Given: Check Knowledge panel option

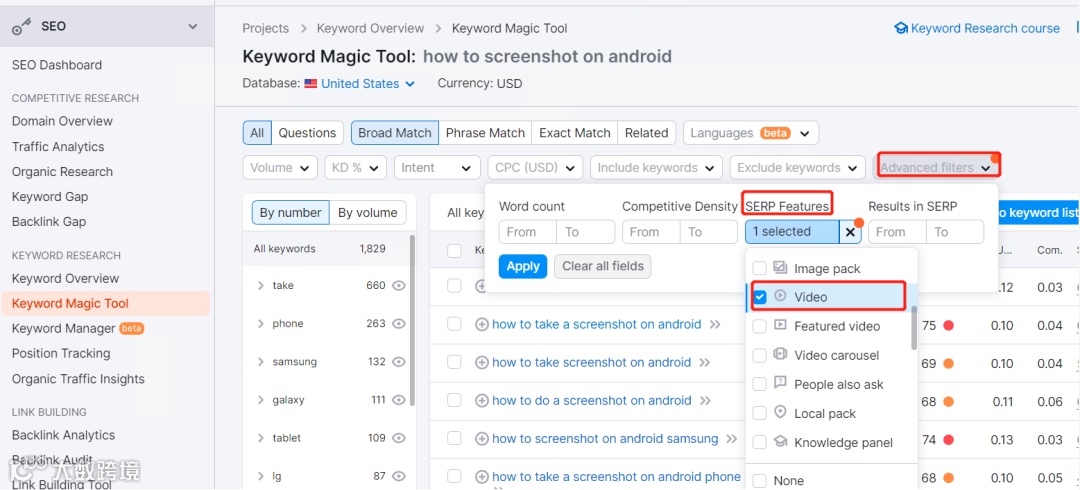Looking at the screenshot, I should [x=759, y=442].
